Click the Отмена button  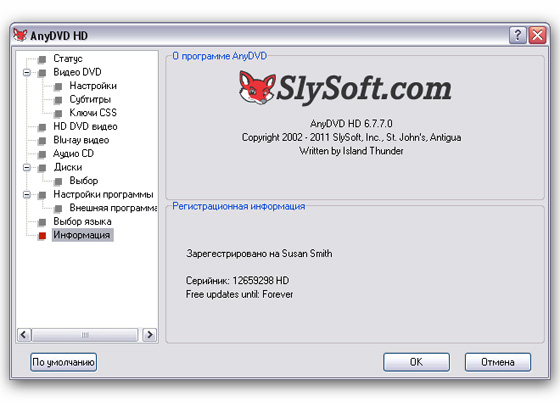[498, 362]
